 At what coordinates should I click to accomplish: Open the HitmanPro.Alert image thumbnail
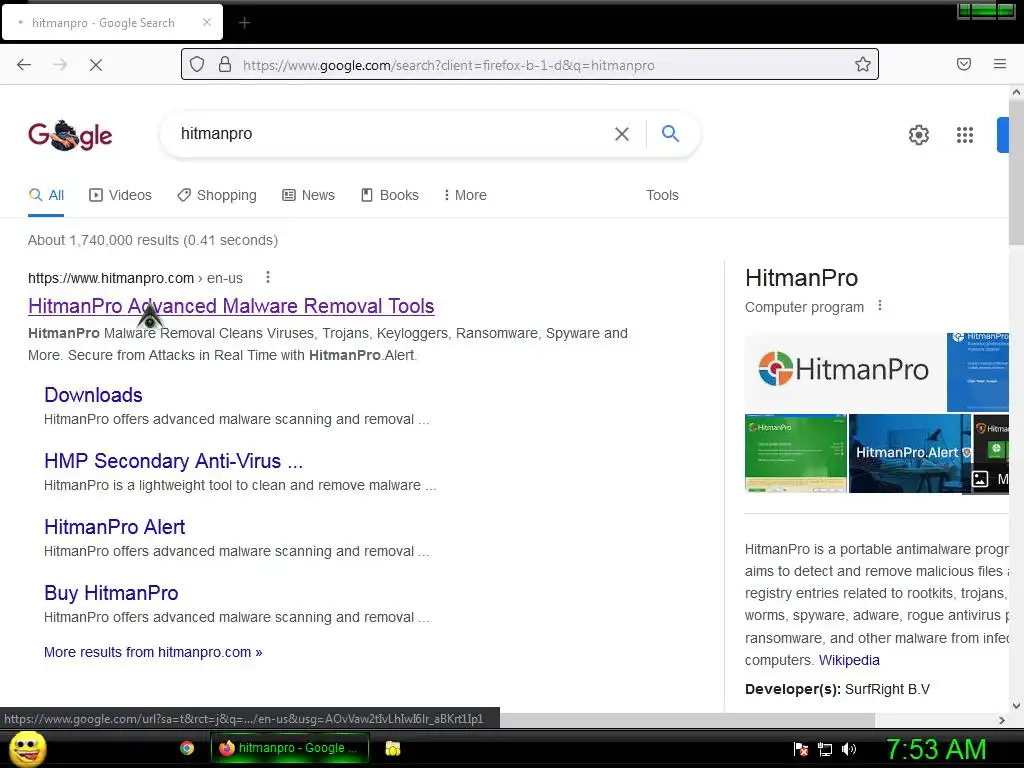point(910,453)
